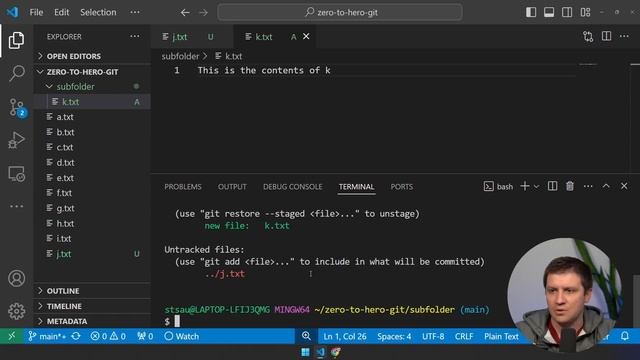Switch to the OUTPUT panel tab

(x=232, y=187)
